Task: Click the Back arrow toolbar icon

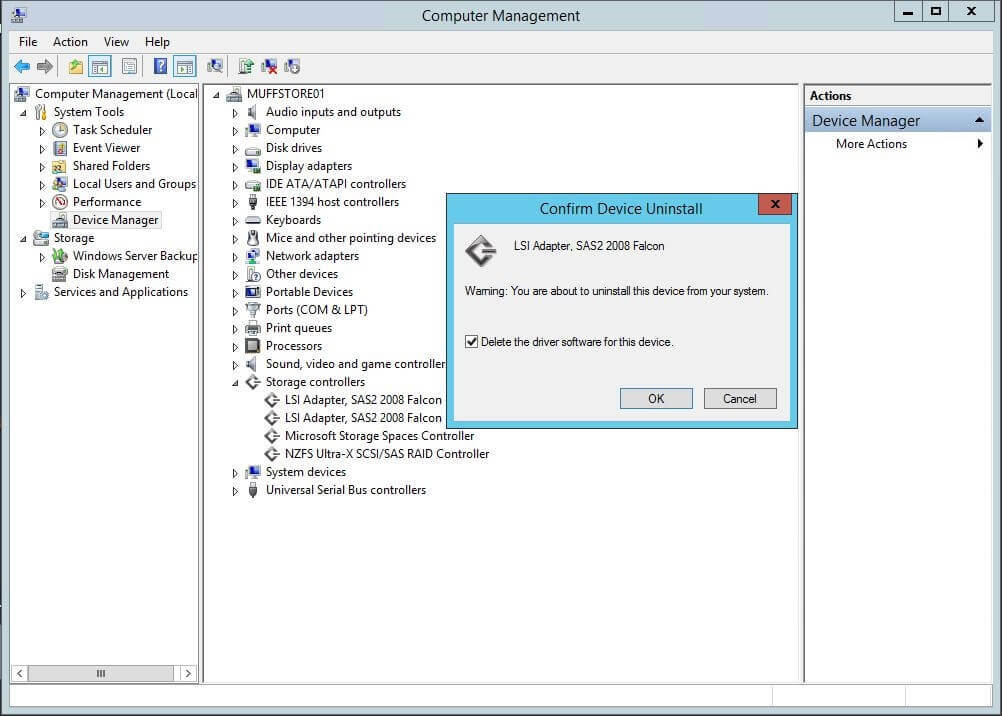Action: (22, 67)
